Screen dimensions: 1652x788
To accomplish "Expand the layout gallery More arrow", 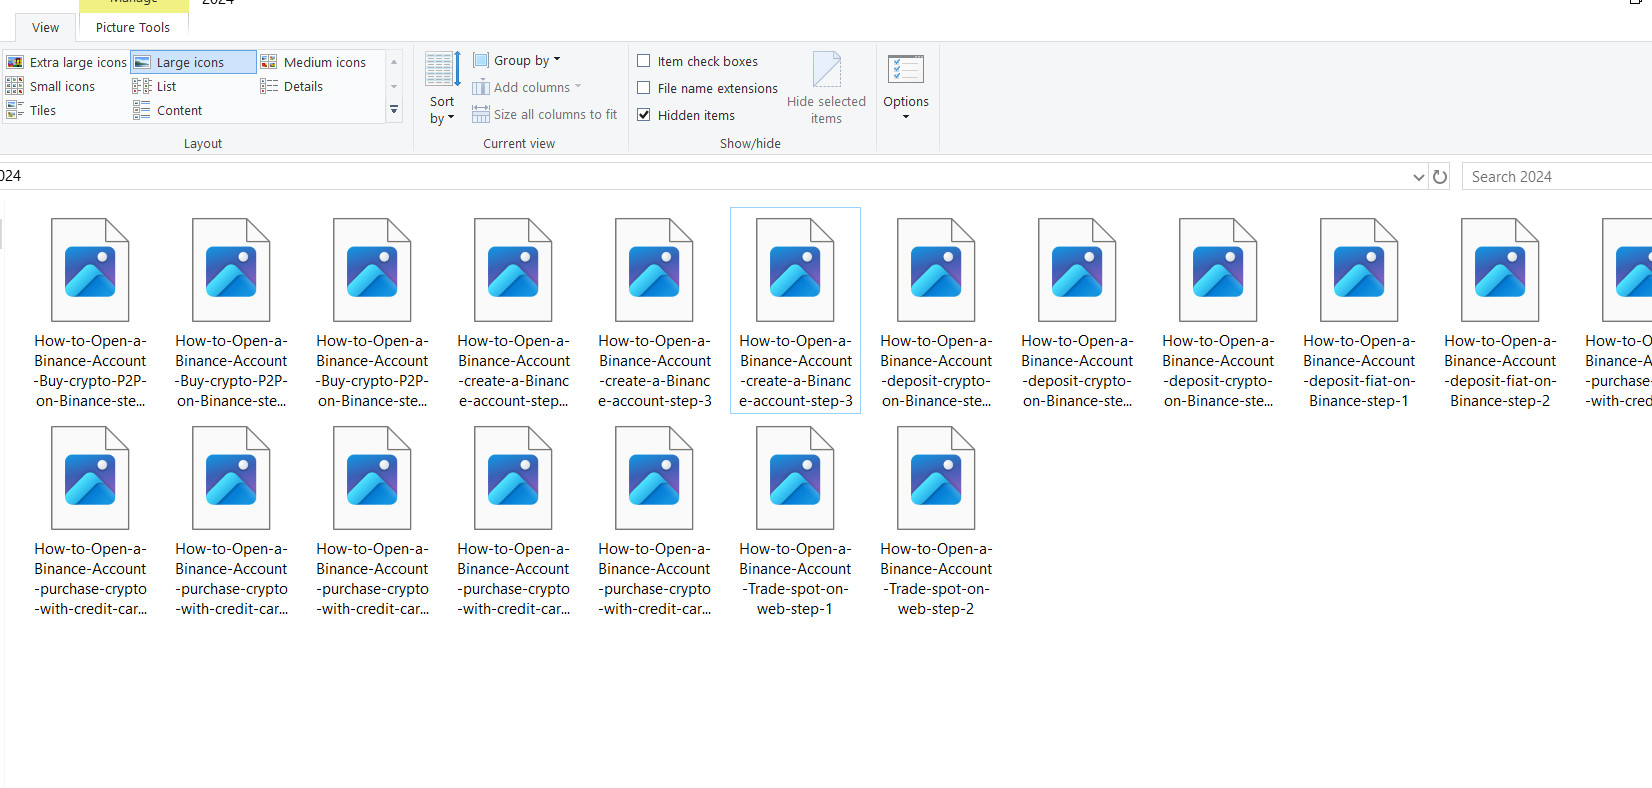I will [394, 110].
